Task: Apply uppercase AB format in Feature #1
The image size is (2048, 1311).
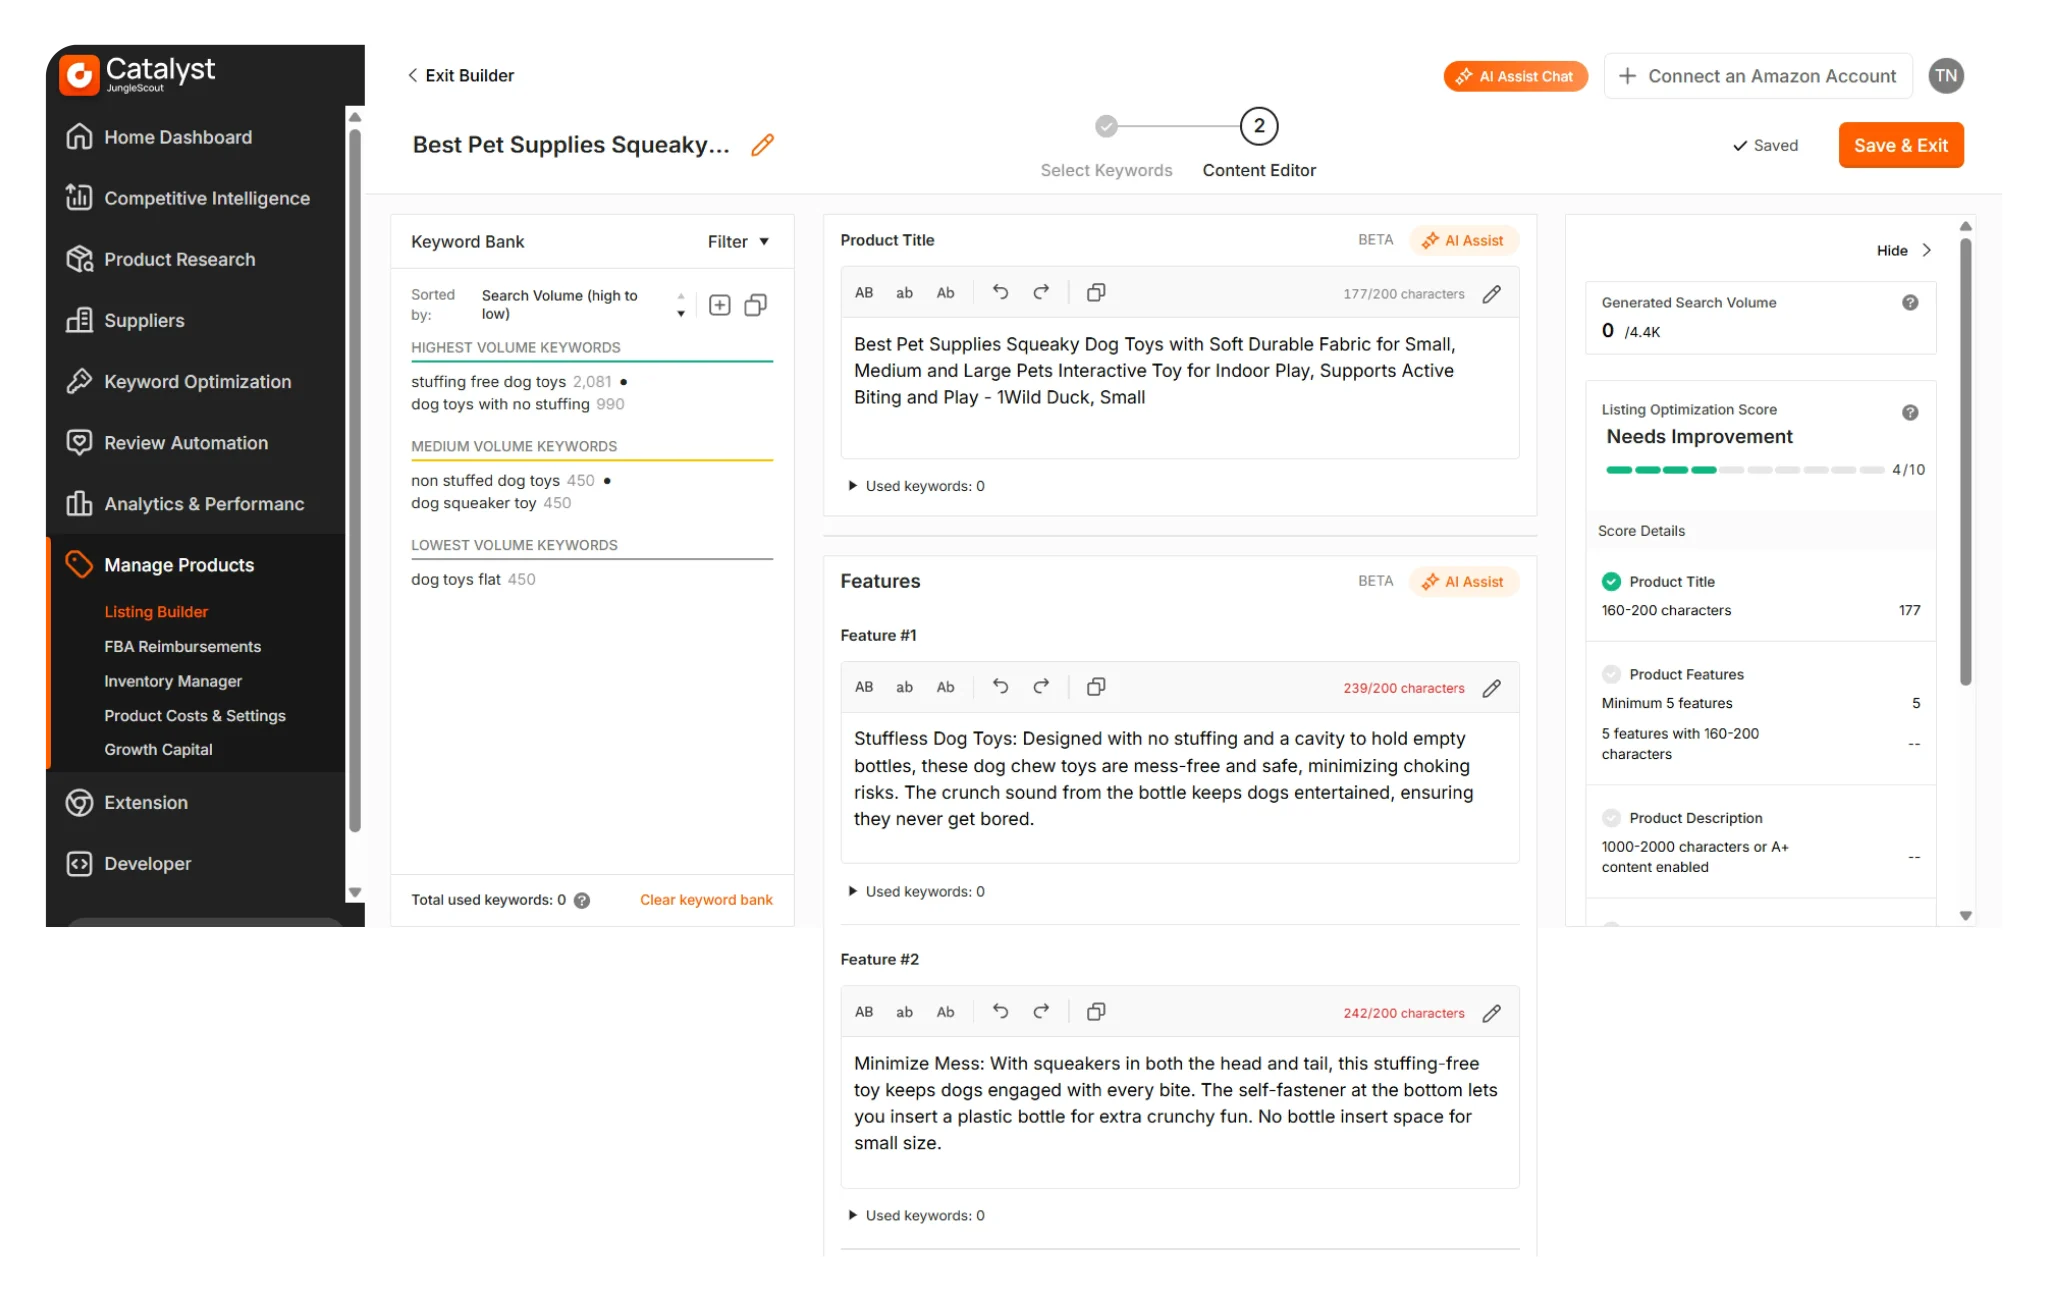Action: 864,687
